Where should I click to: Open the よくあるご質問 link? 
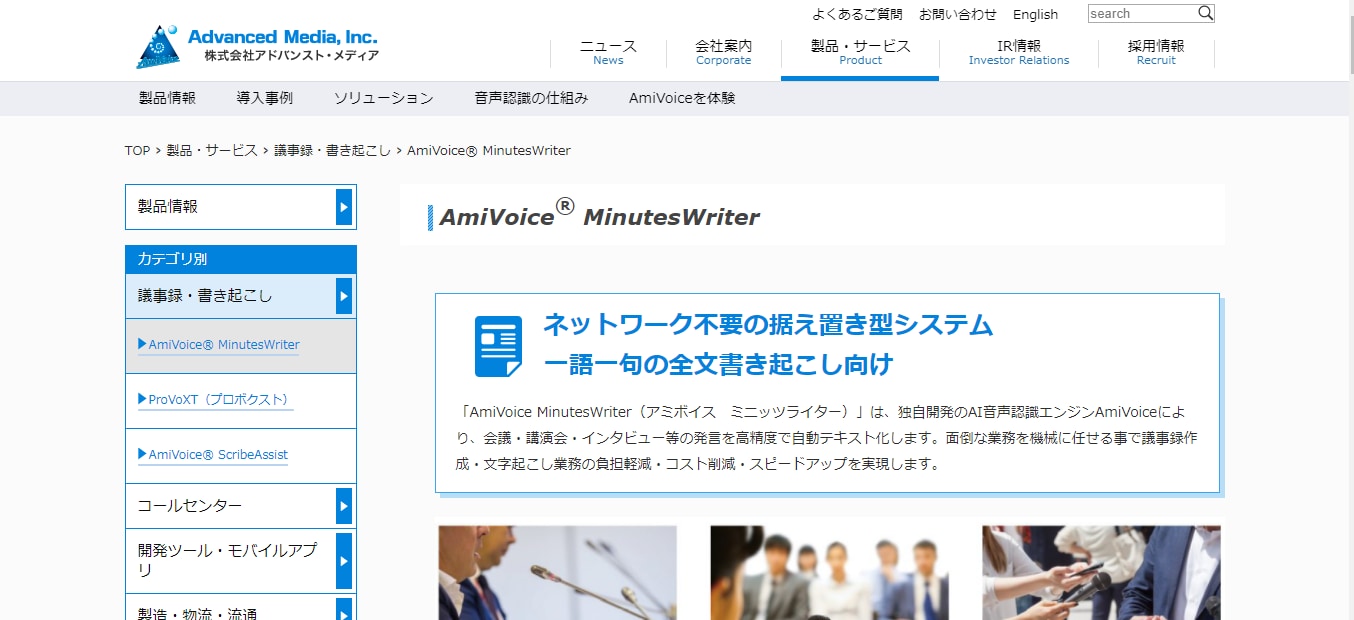pyautogui.click(x=857, y=14)
